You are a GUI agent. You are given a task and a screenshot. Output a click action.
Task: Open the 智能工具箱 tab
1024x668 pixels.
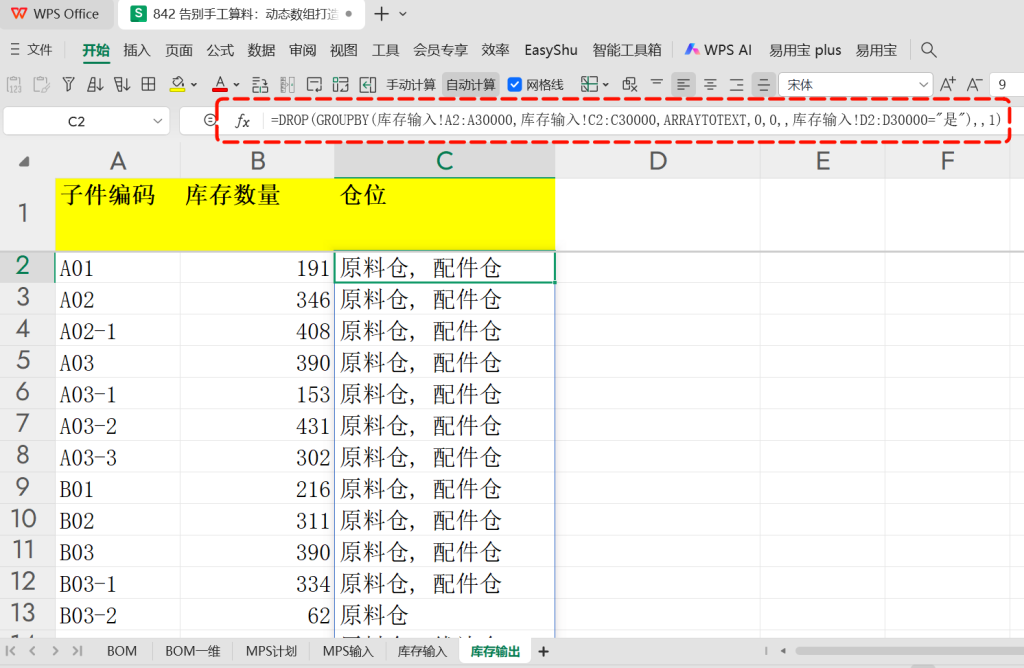(627, 50)
